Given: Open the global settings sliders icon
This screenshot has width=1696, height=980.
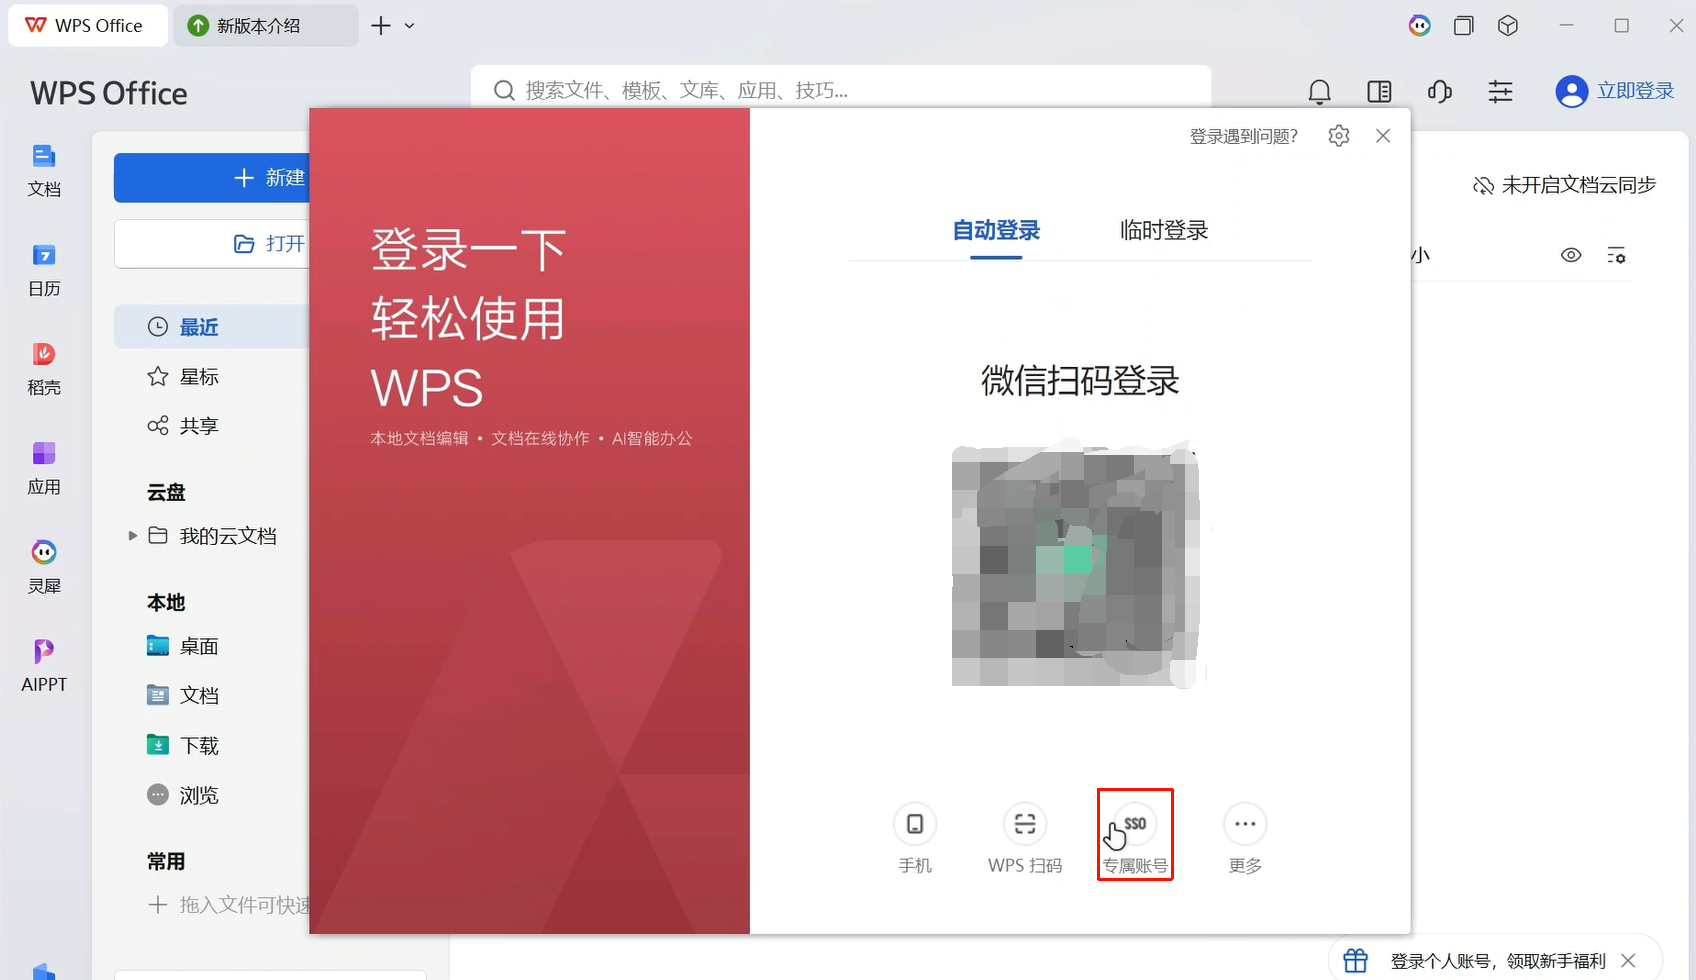Looking at the screenshot, I should (1500, 92).
